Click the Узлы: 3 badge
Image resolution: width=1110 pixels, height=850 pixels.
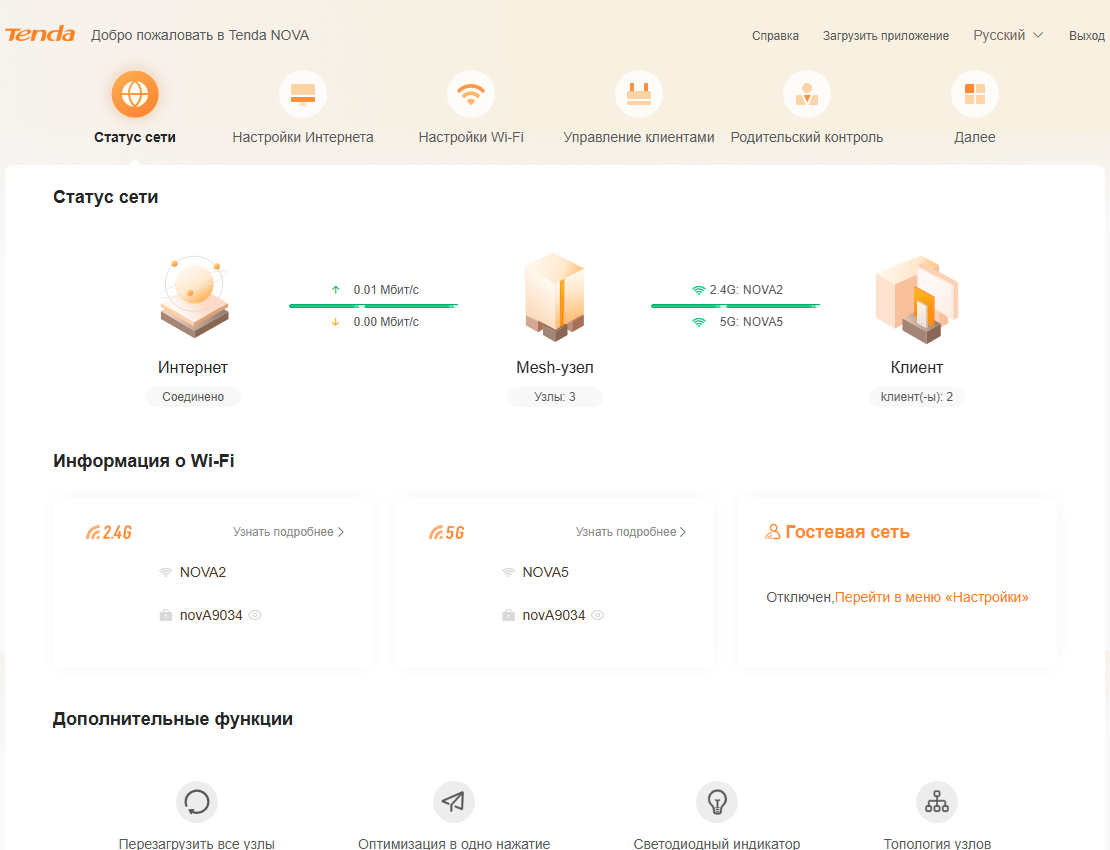[x=555, y=397]
